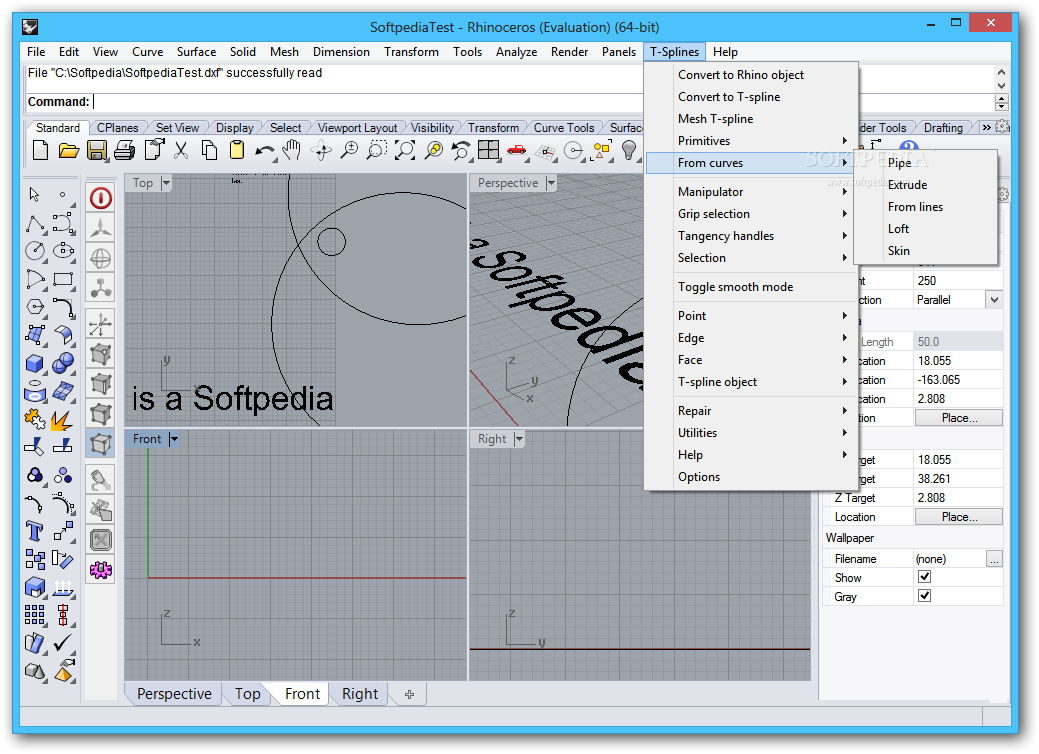Select the arrow pointer tool
Screen dimensions: 1039x754
(34, 194)
